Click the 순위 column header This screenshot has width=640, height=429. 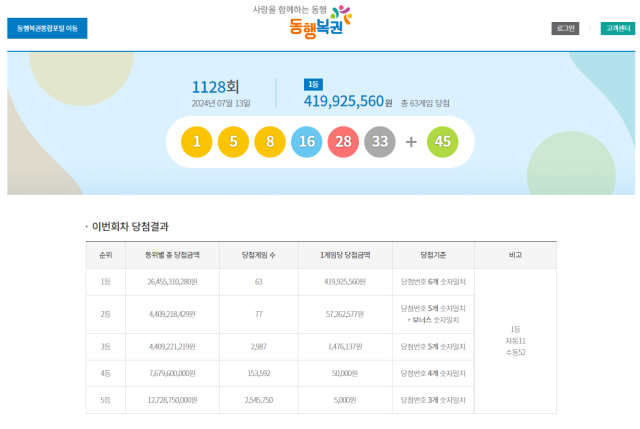106,255
